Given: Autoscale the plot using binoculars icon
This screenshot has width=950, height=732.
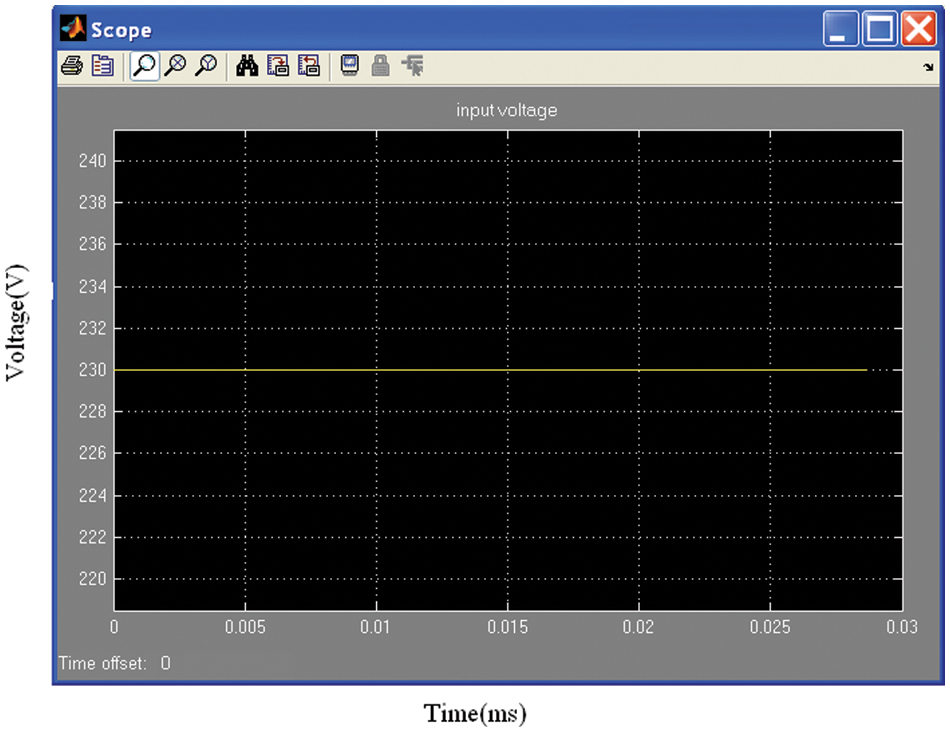Looking at the screenshot, I should (248, 67).
